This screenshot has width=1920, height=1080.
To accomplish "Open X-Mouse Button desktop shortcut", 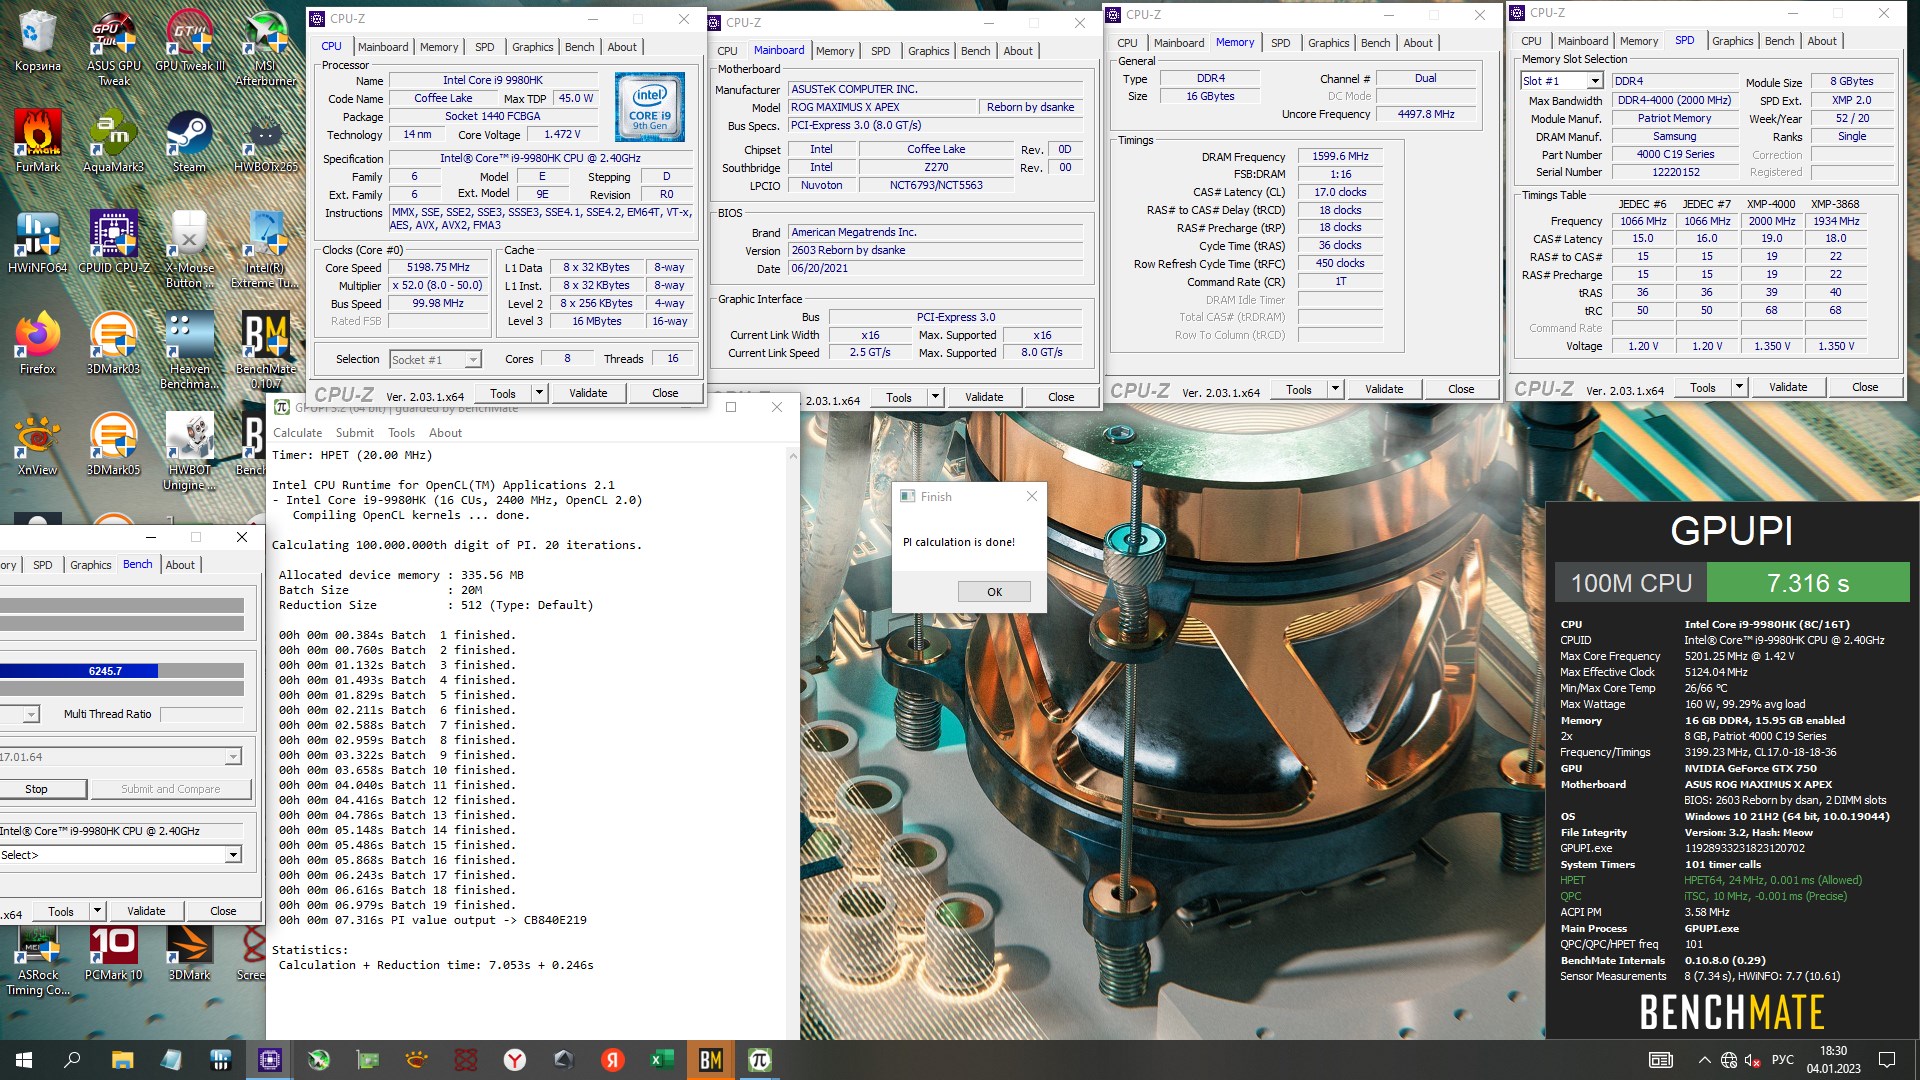I will pyautogui.click(x=190, y=250).
